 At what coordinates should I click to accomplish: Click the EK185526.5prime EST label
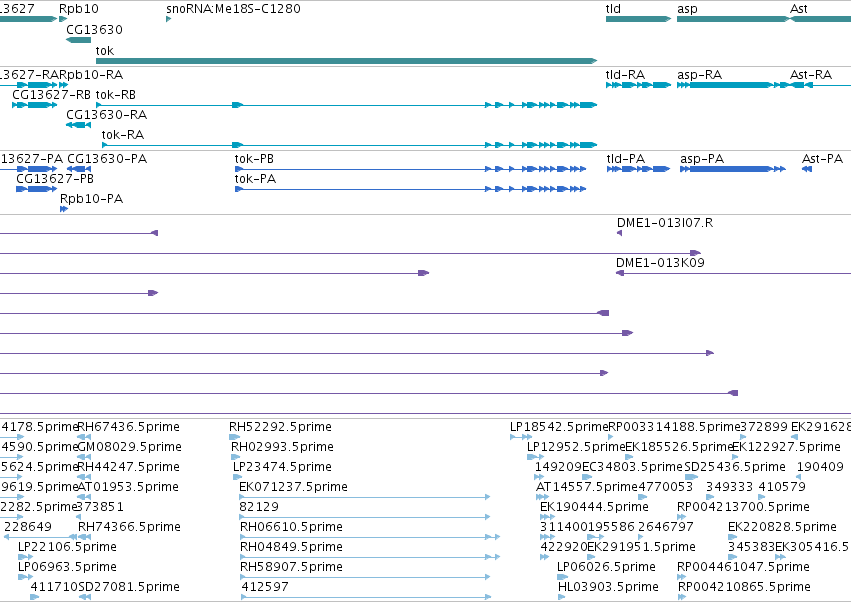tap(679, 447)
